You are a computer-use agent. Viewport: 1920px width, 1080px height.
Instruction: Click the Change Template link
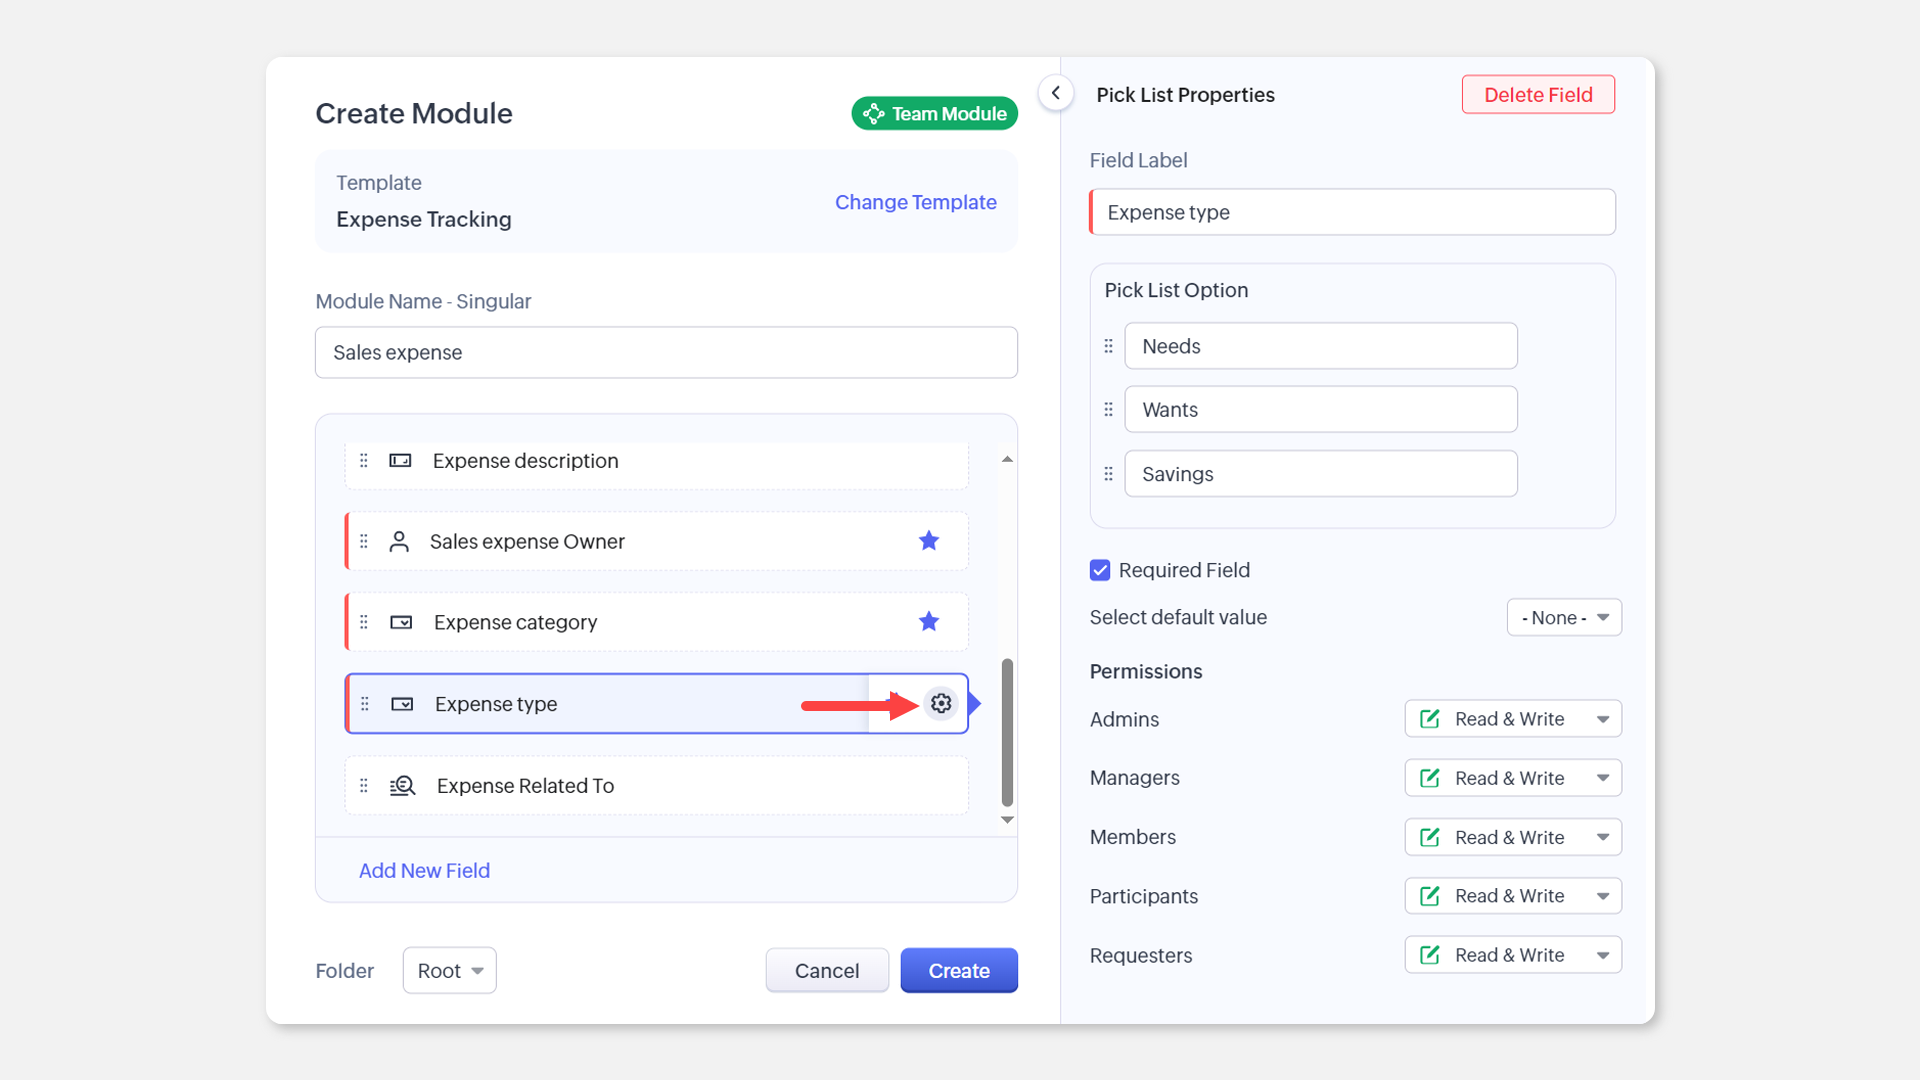pyautogui.click(x=915, y=202)
